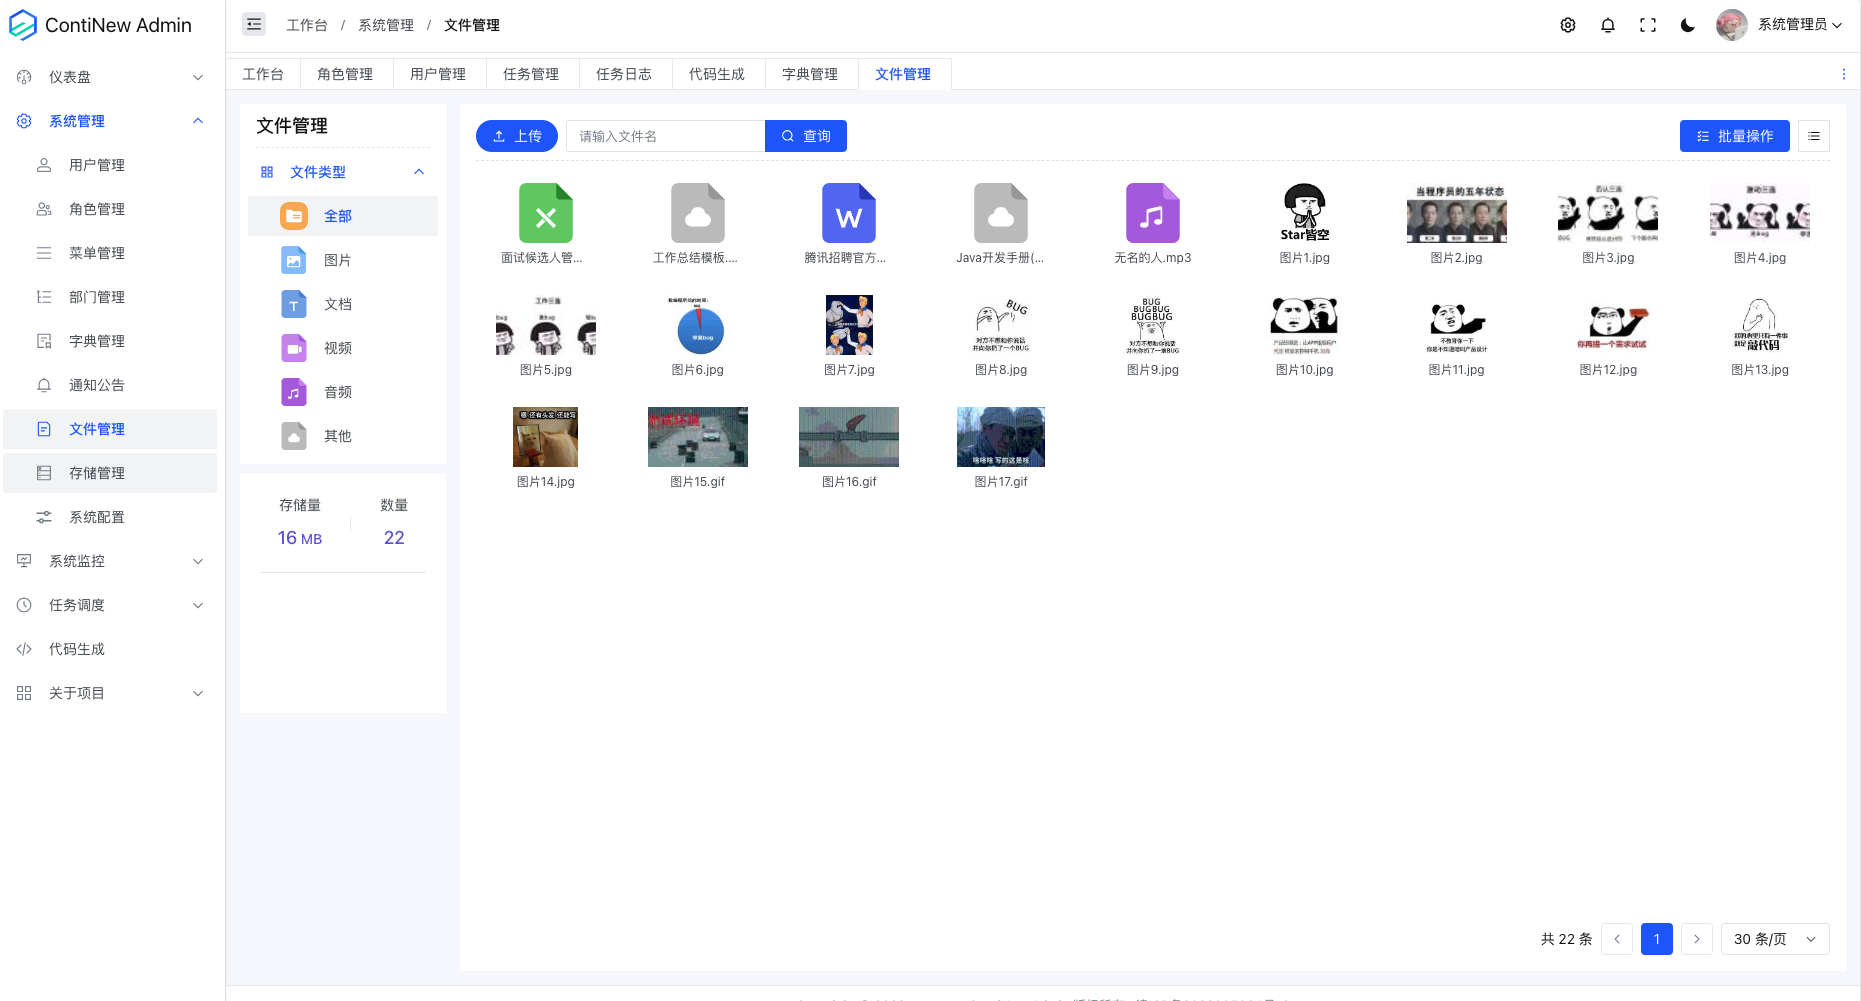Collapse the 文件类型 section
The height and width of the screenshot is (1001, 1861).
[x=419, y=171]
